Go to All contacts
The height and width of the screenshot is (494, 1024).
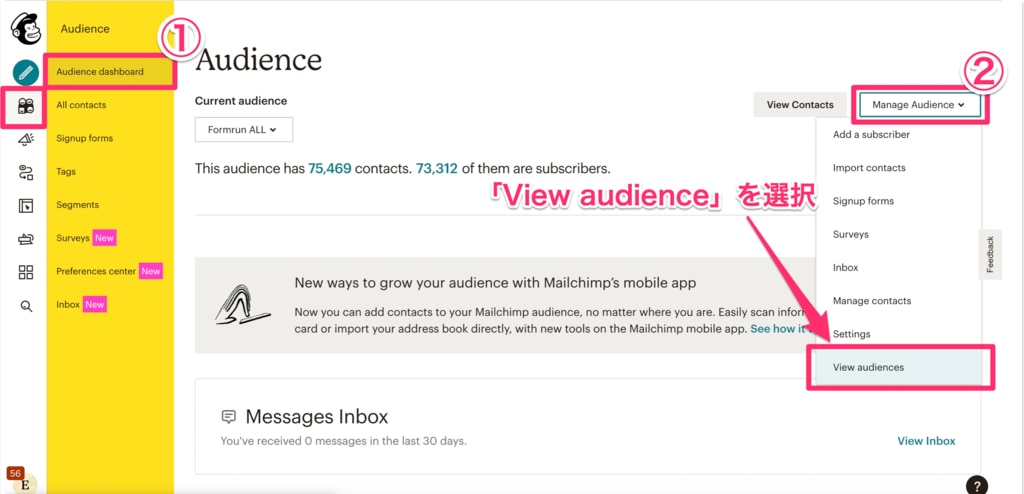click(81, 105)
